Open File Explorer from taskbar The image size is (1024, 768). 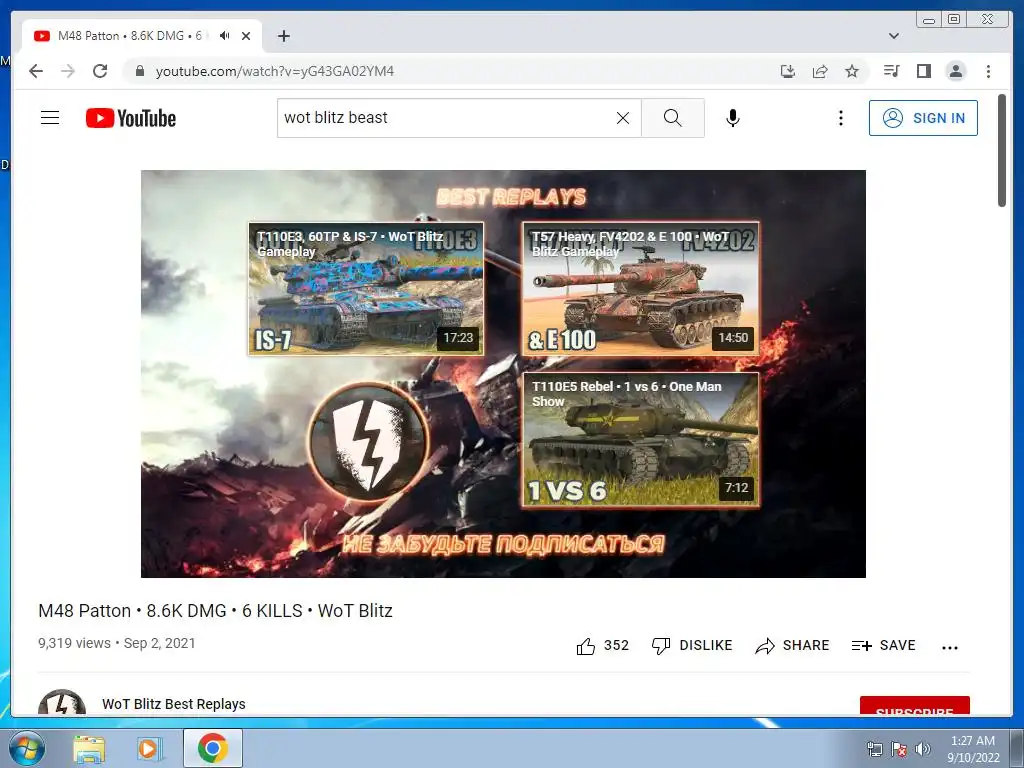click(x=89, y=748)
